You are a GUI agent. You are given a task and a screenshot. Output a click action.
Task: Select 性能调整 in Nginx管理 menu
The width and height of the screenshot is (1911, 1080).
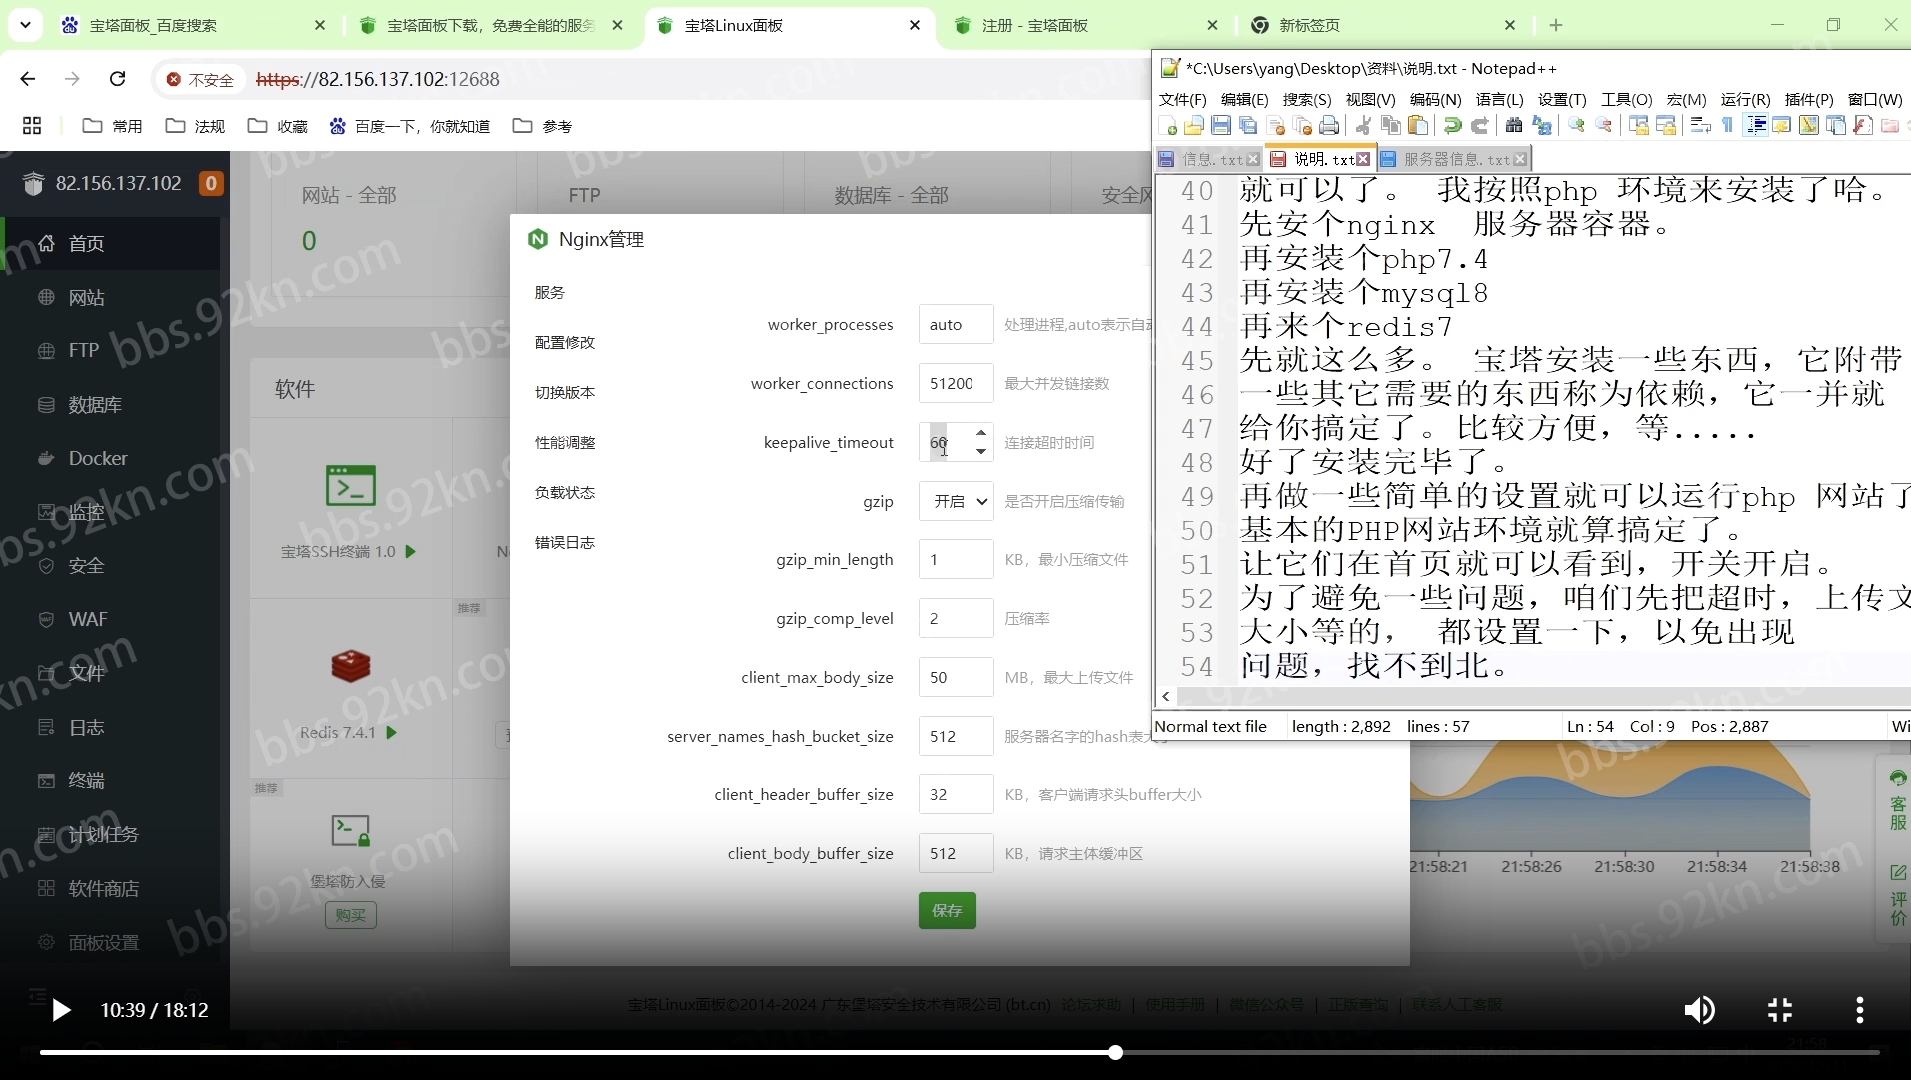coord(565,442)
